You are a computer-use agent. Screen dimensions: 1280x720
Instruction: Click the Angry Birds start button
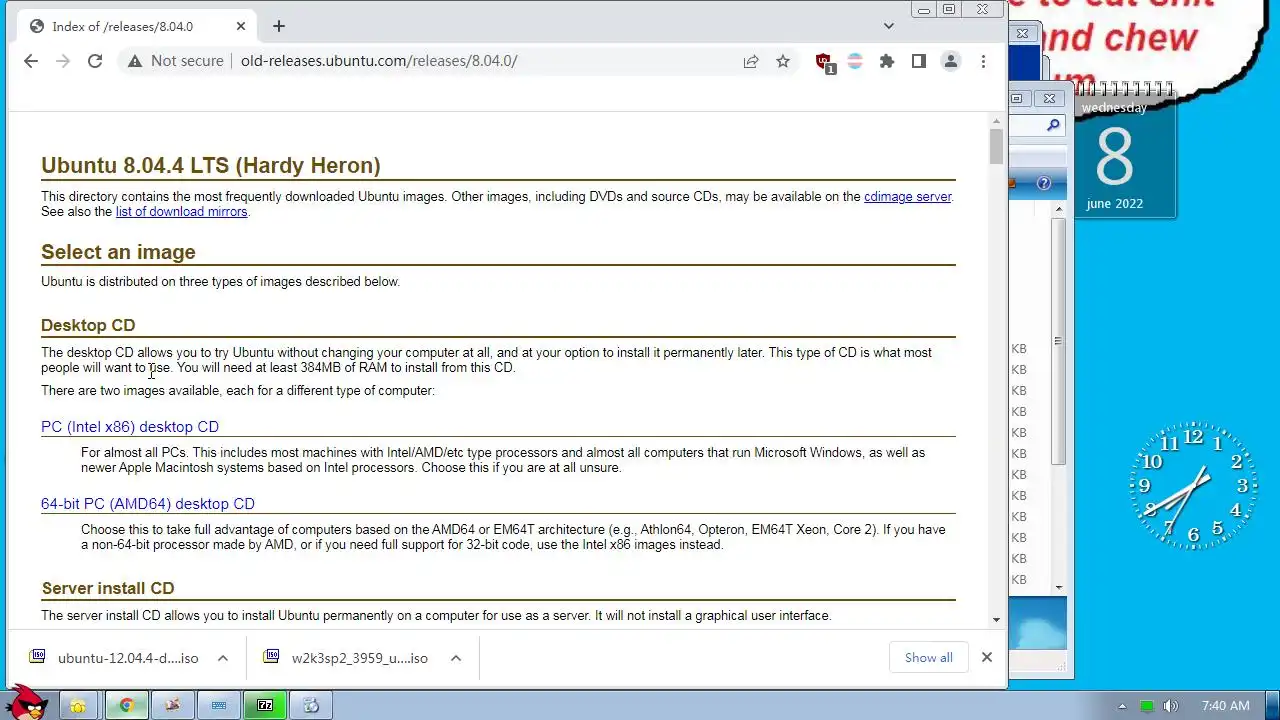[27, 702]
